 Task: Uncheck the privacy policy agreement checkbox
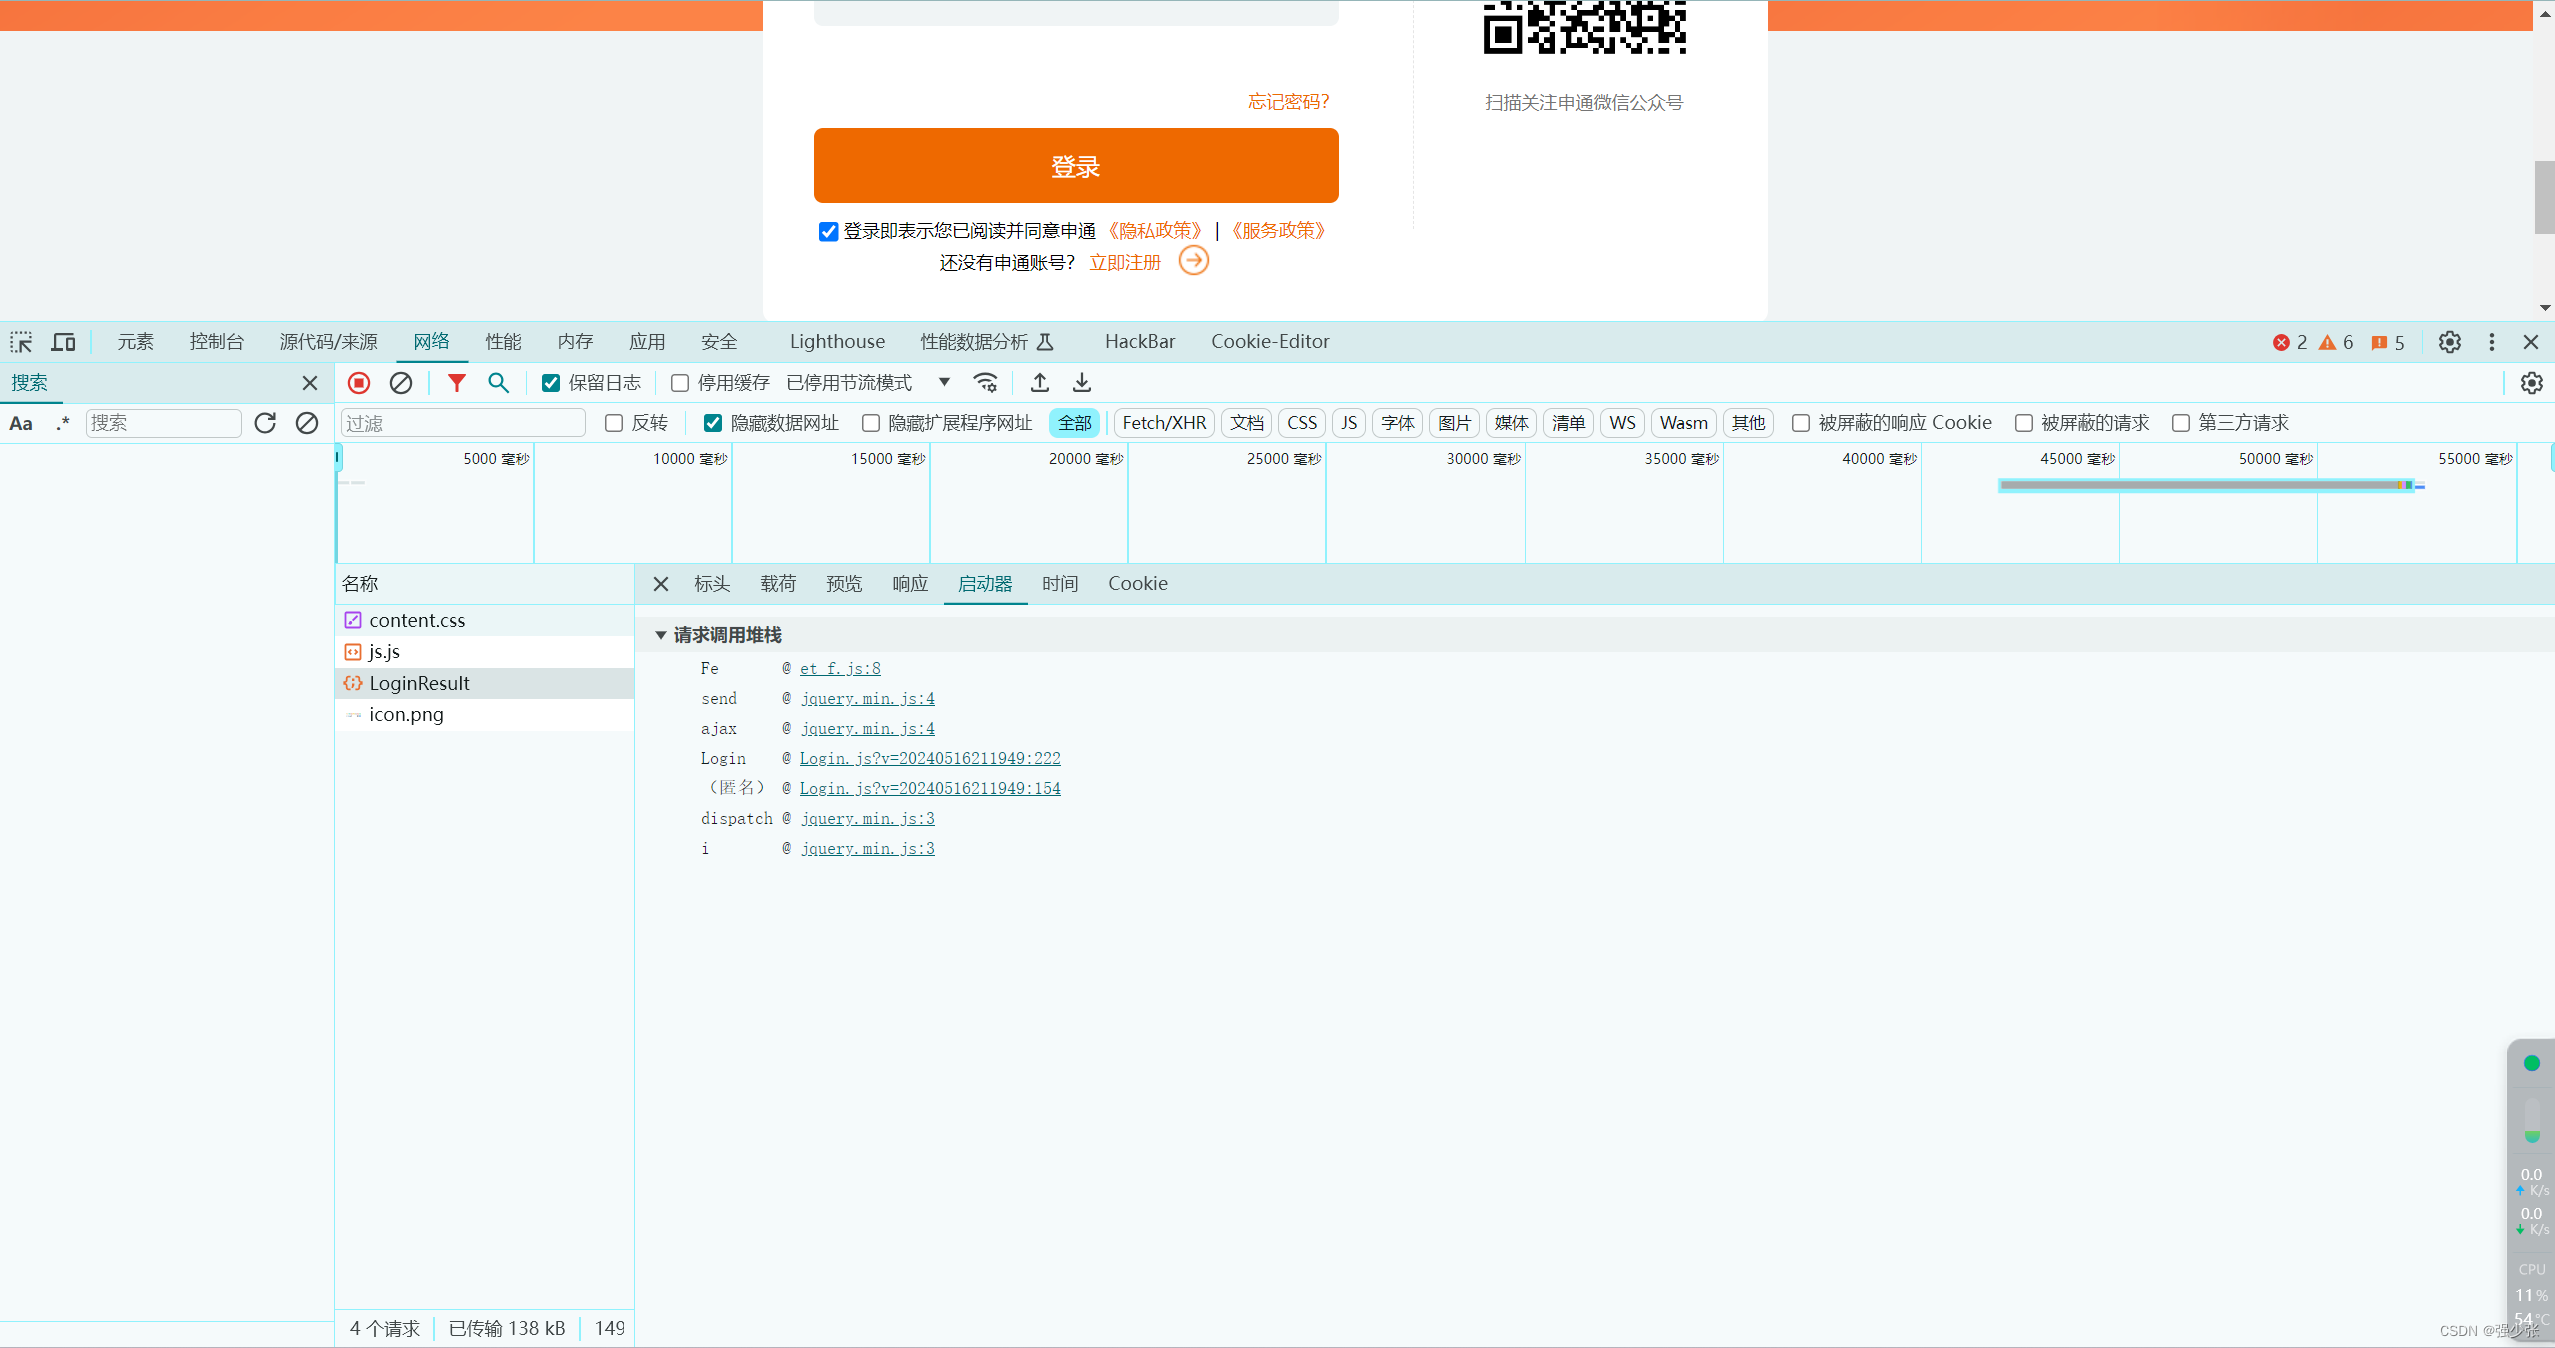click(828, 232)
